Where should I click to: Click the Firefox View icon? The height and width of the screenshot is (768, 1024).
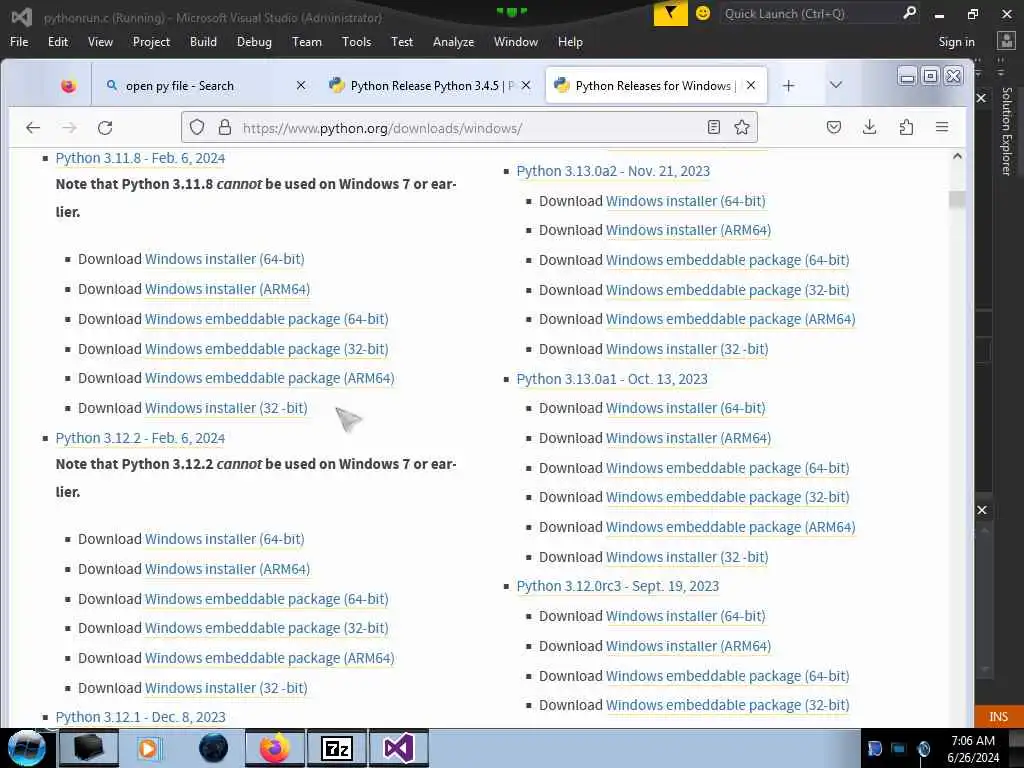[68, 86]
